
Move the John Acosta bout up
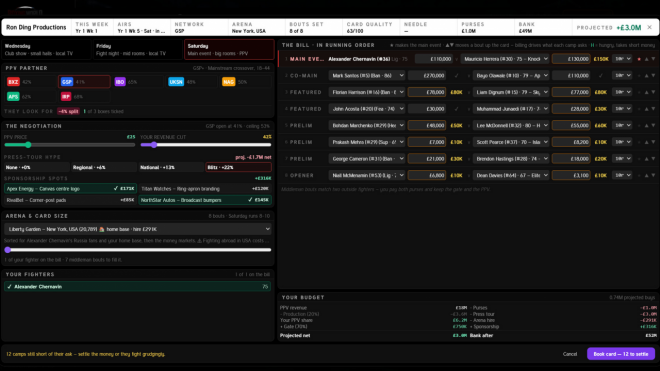click(x=647, y=109)
